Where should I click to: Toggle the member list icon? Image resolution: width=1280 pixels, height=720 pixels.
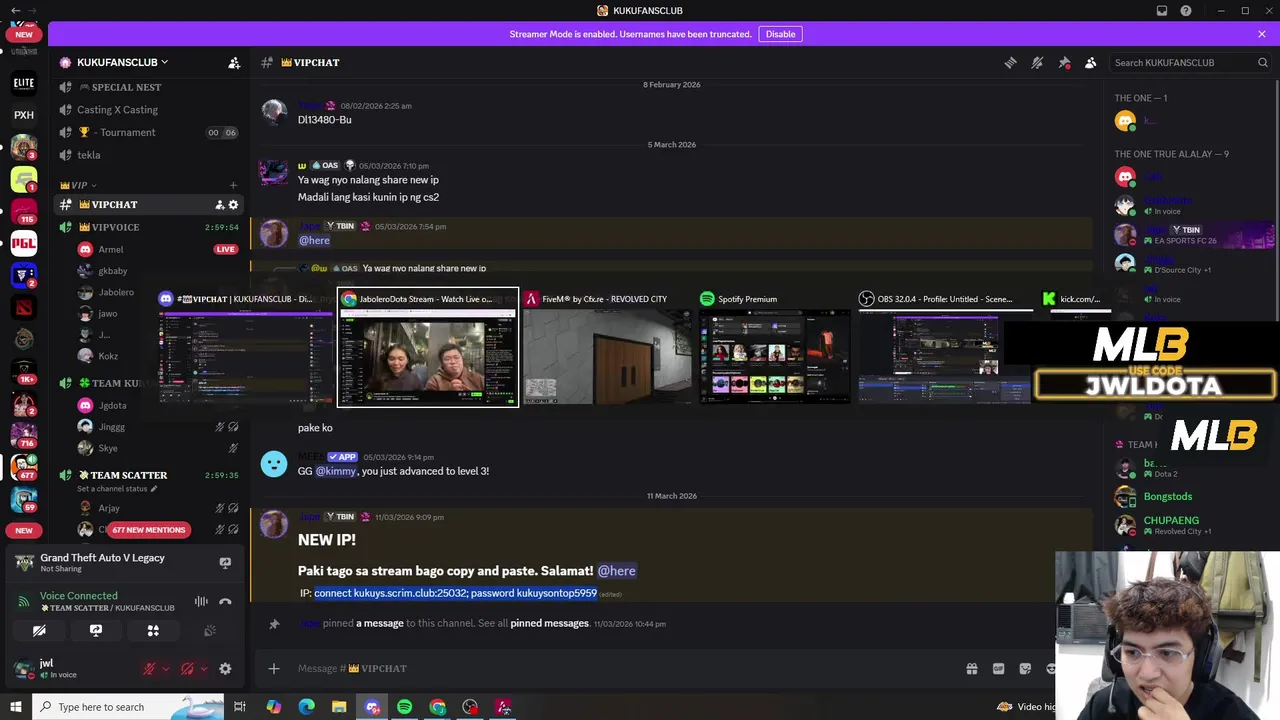coord(1091,62)
